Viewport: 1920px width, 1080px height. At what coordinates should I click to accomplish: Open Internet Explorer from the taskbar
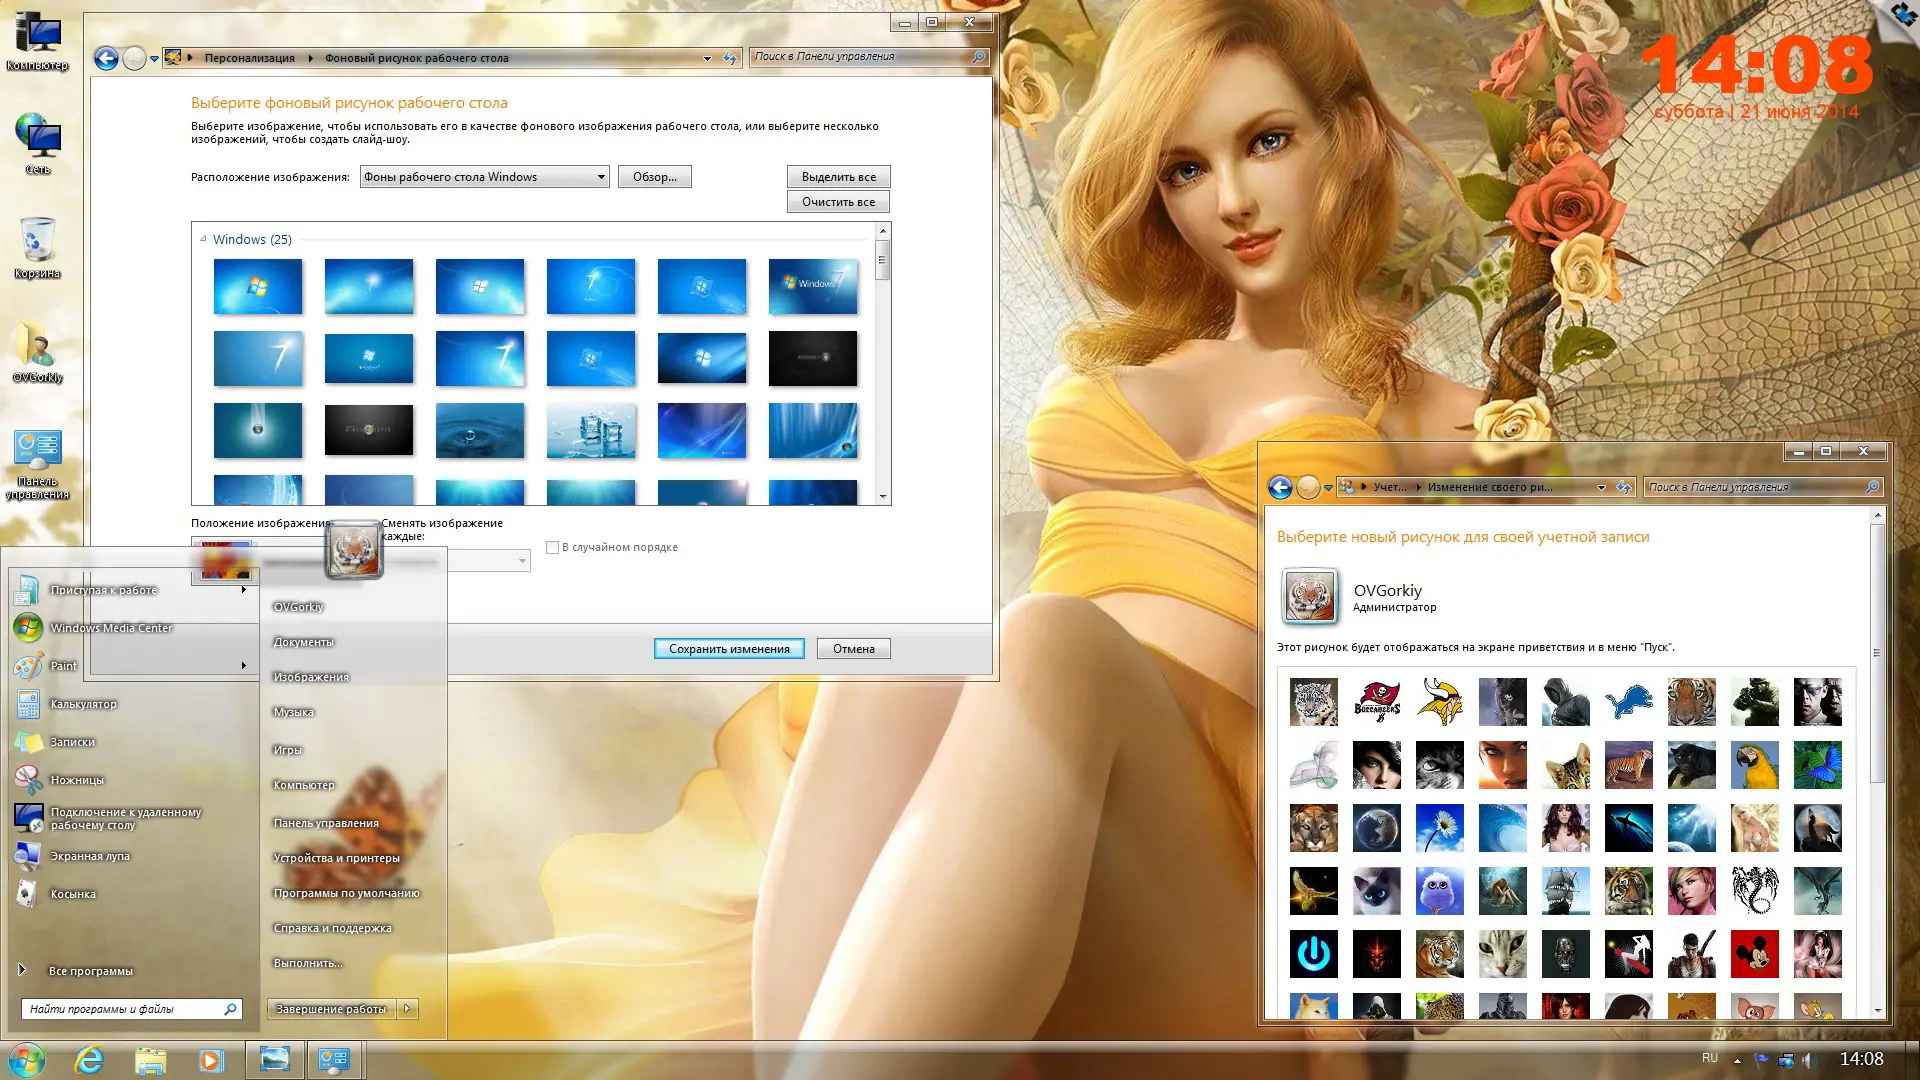tap(89, 1059)
